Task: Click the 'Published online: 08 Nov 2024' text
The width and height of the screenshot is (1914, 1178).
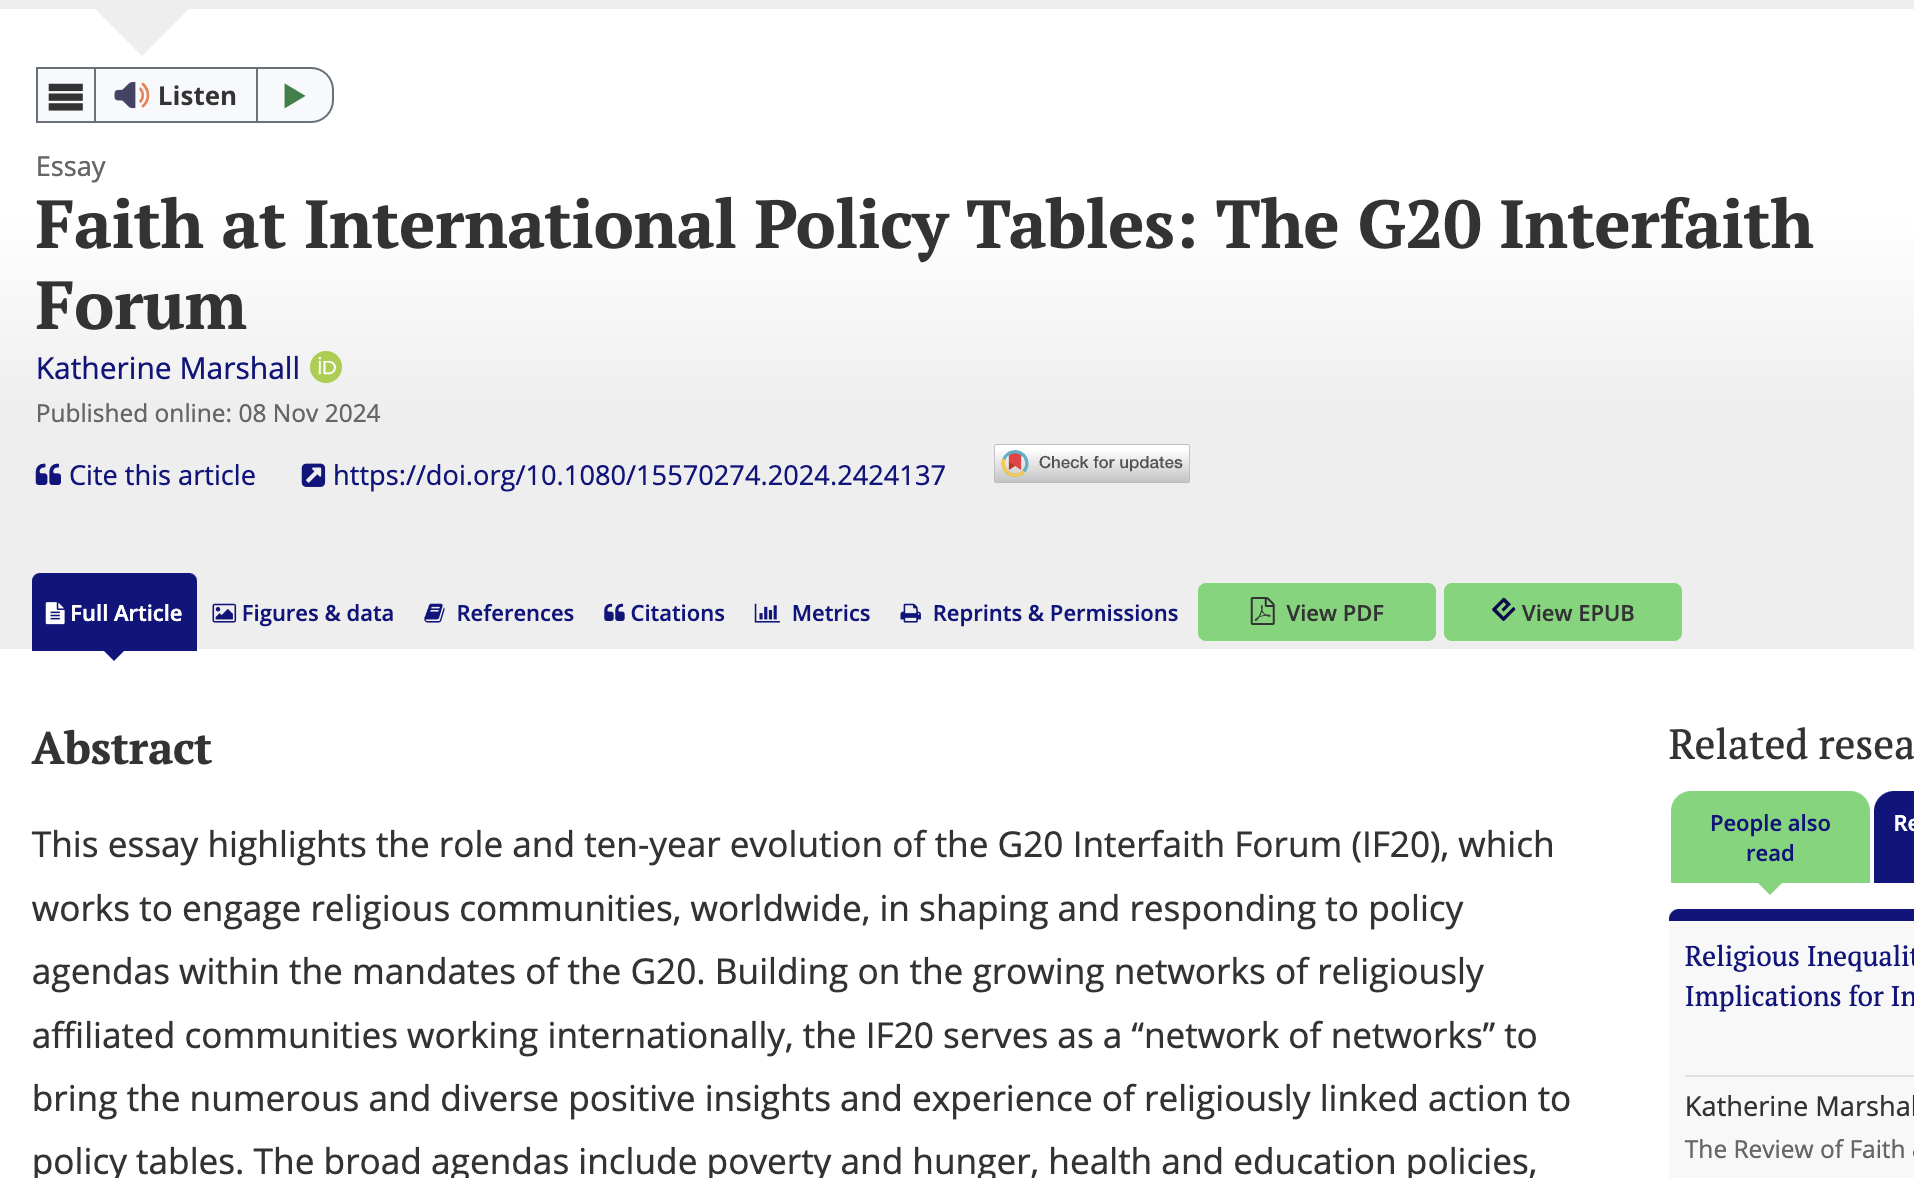Action: [208, 413]
